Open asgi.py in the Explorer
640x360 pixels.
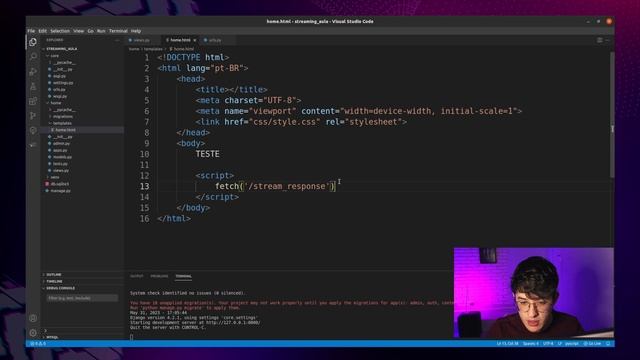(x=59, y=76)
